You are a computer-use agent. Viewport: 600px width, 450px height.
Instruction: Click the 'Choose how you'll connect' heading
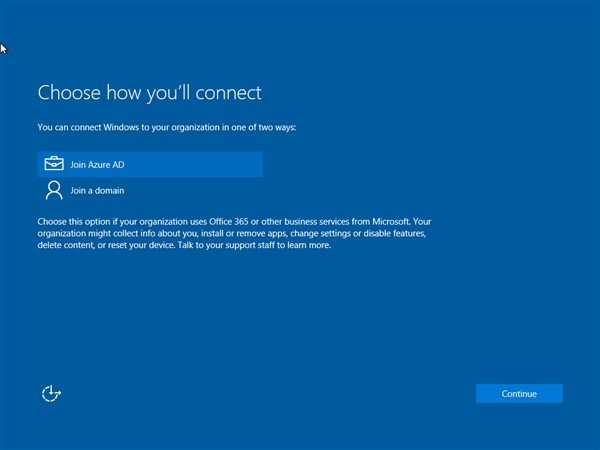[x=149, y=93]
